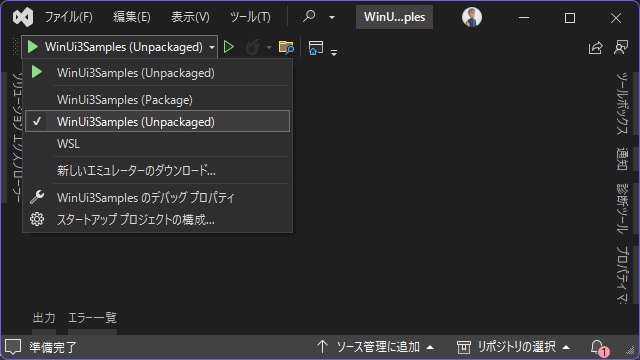Click the send feedback person icon
Image resolution: width=640 pixels, height=360 pixels.
(x=621, y=47)
